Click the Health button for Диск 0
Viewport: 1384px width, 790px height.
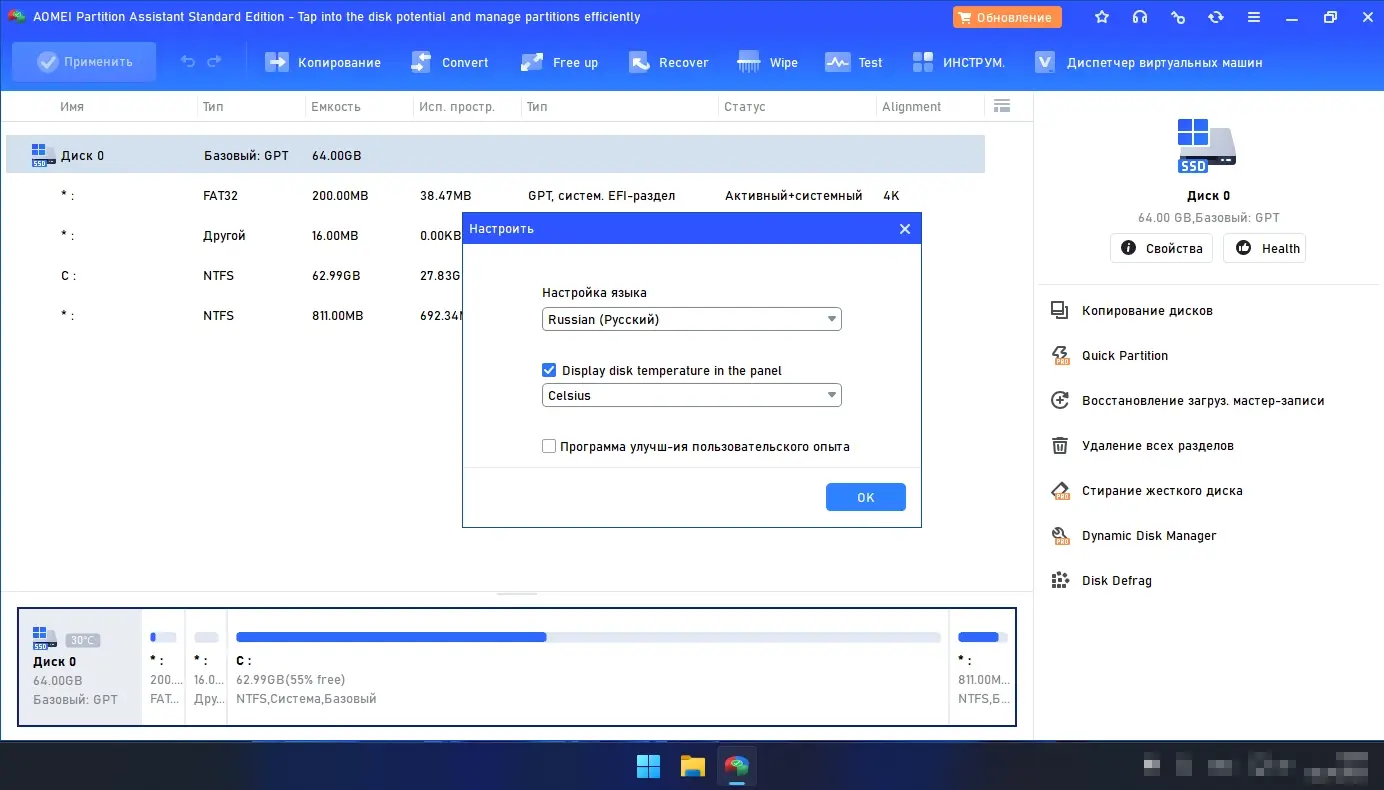pyautogui.click(x=1265, y=248)
